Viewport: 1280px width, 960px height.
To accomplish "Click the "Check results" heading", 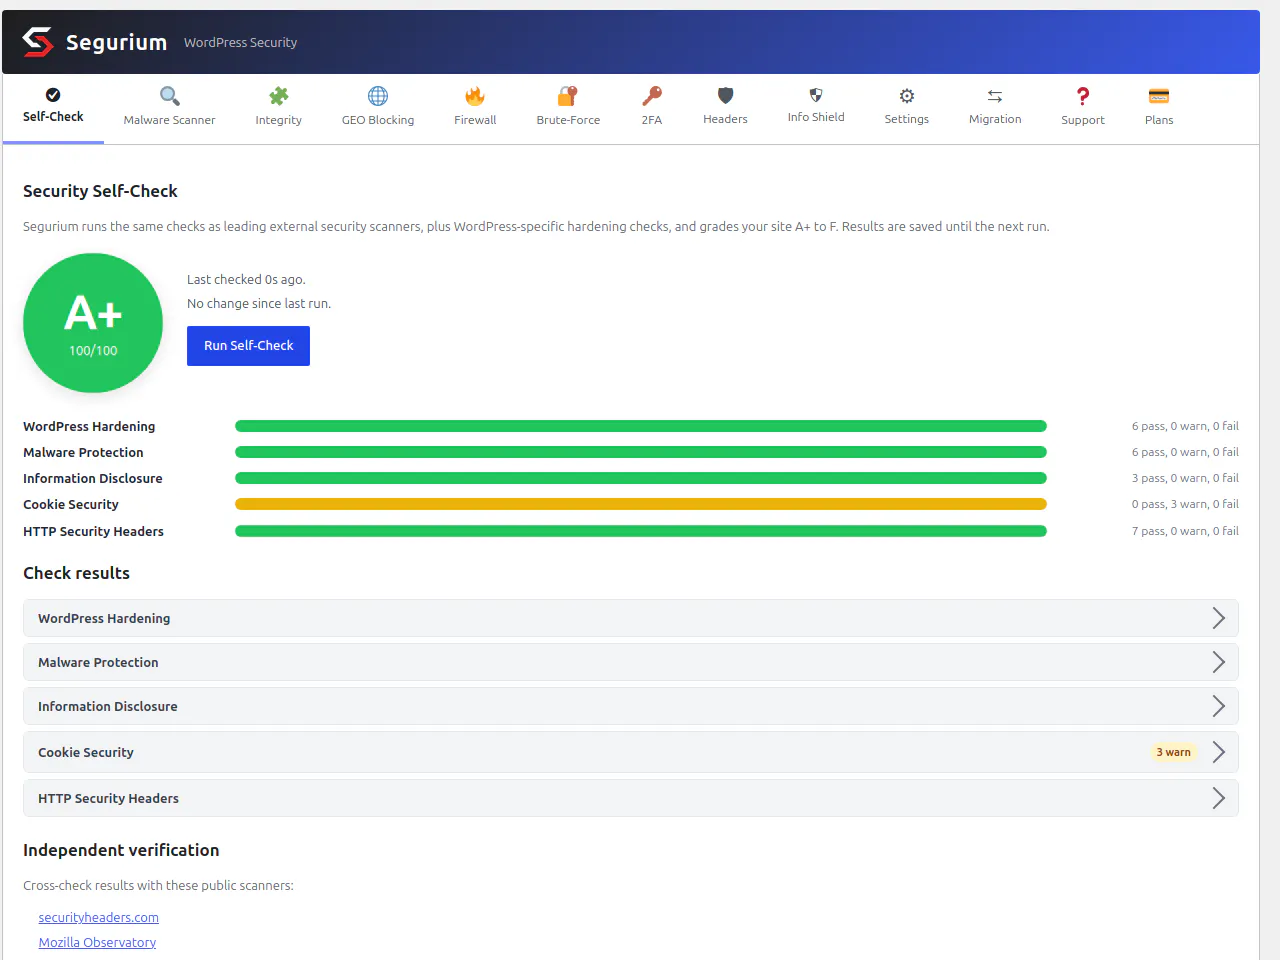I will click(x=76, y=573).
